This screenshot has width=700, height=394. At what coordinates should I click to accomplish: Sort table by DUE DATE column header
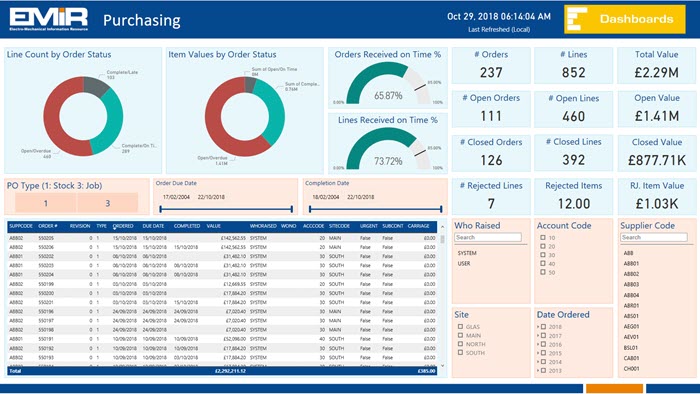[x=153, y=226]
